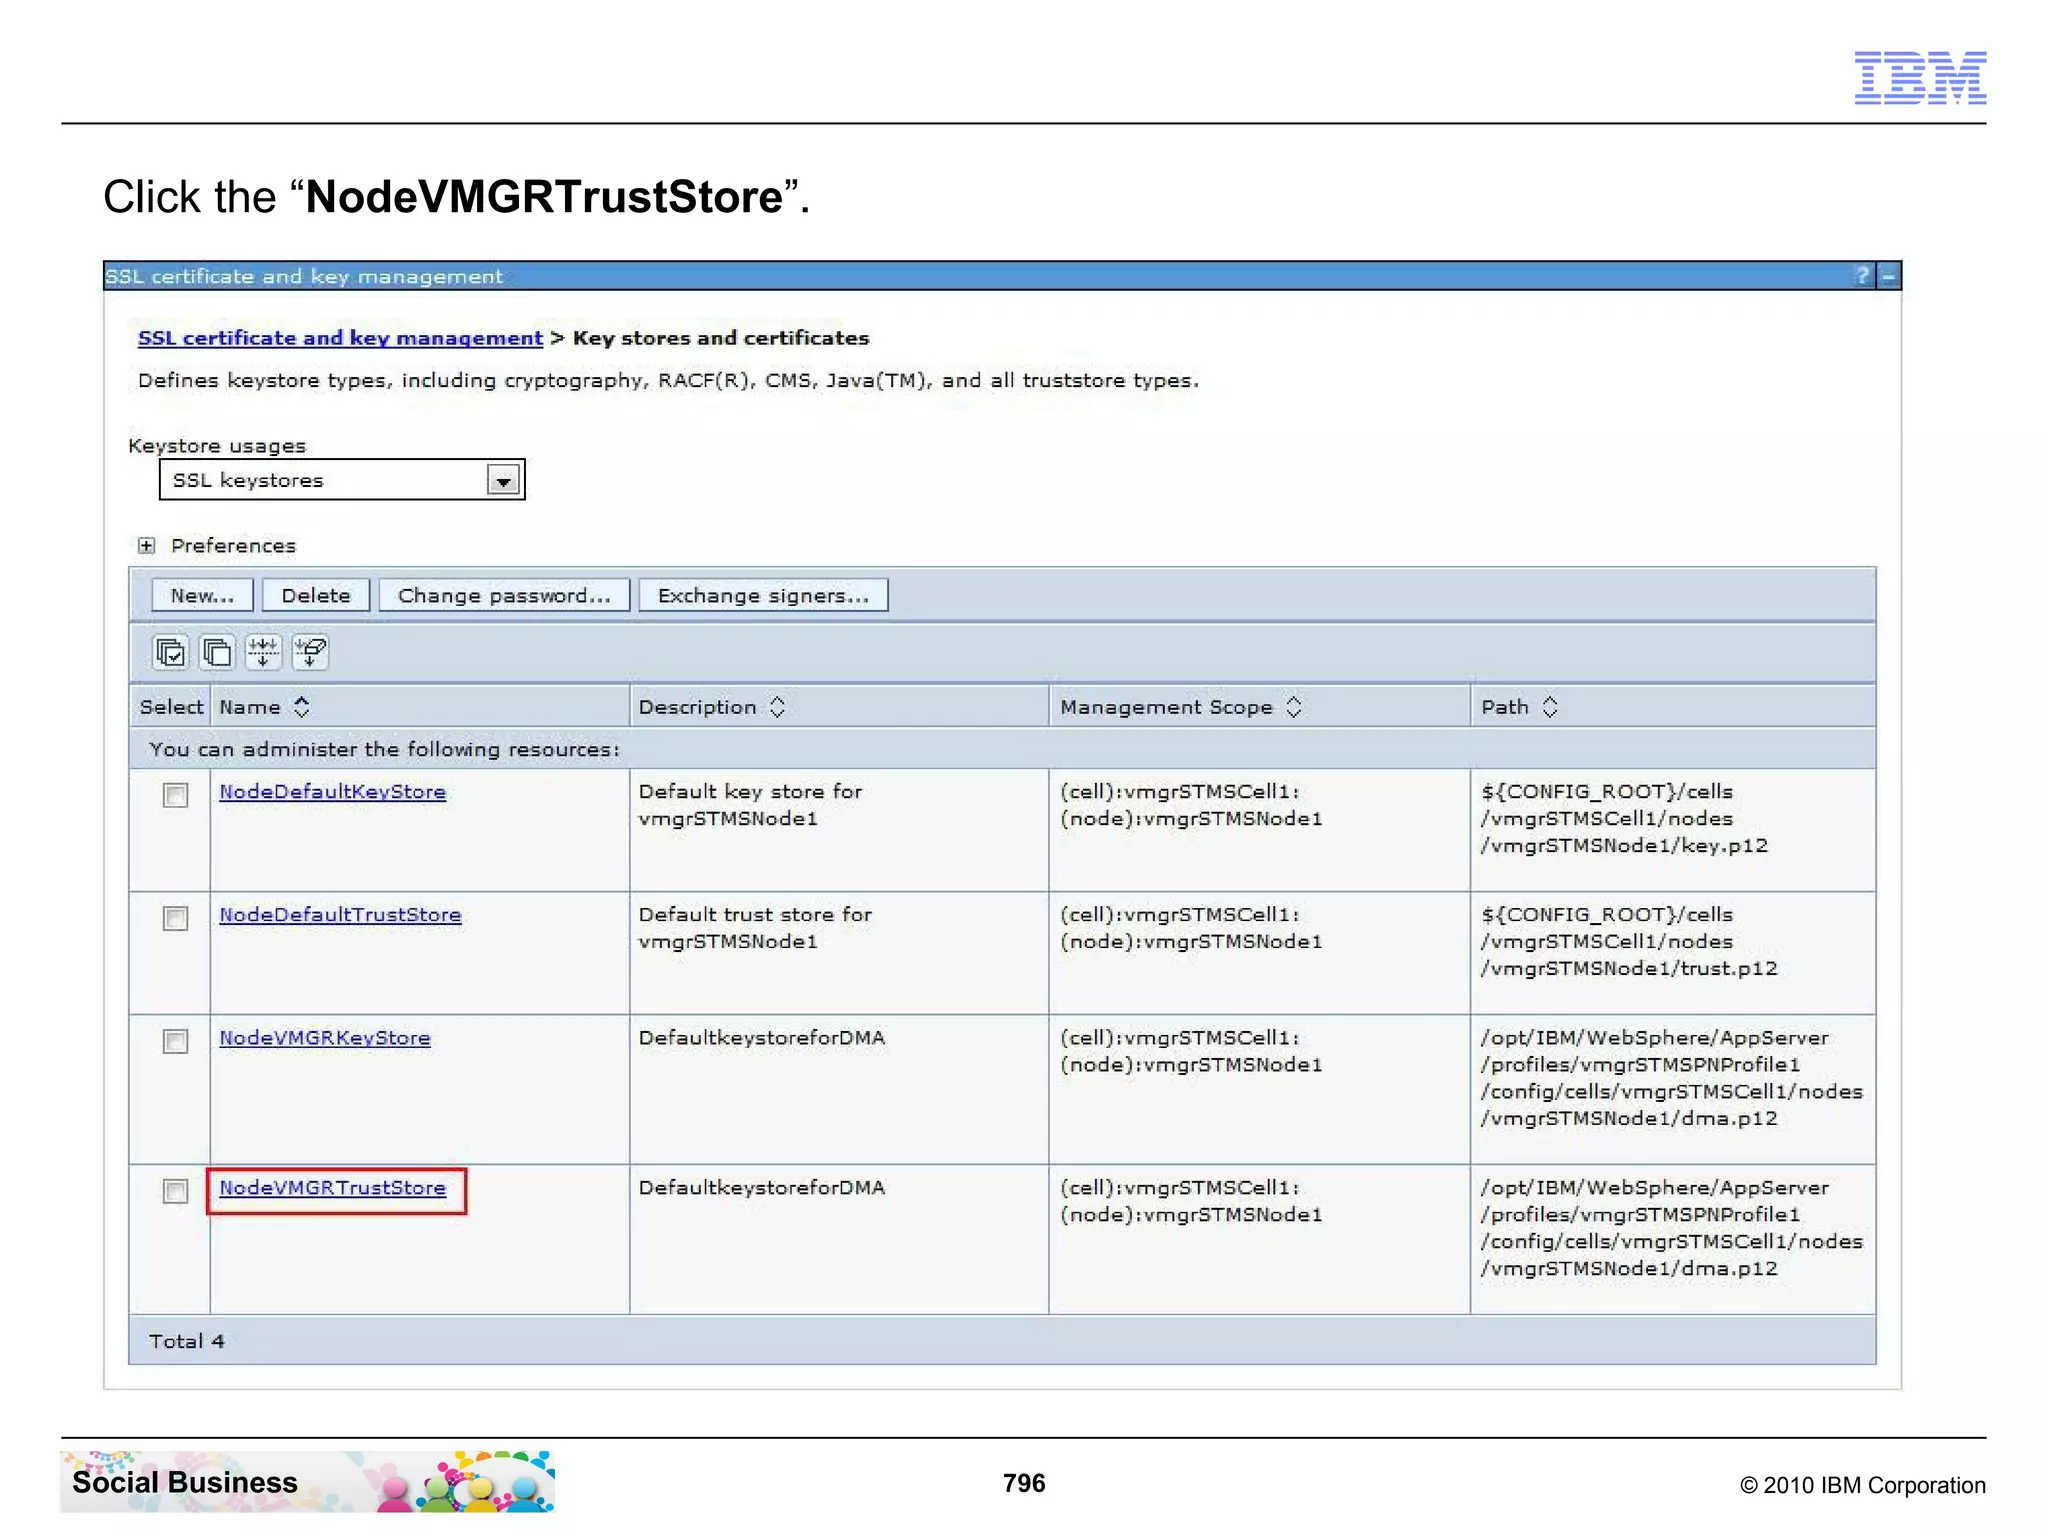Click the Select All rows icon
The width and height of the screenshot is (2048, 1536).
coord(170,652)
